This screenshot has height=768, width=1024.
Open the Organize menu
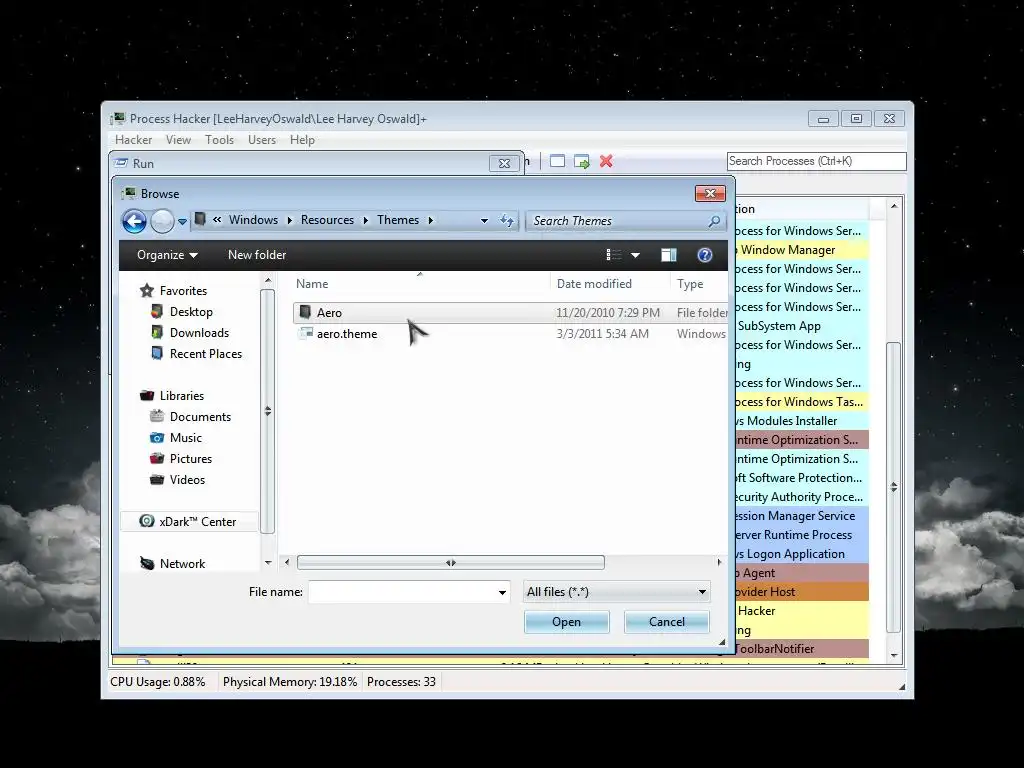pyautogui.click(x=167, y=255)
